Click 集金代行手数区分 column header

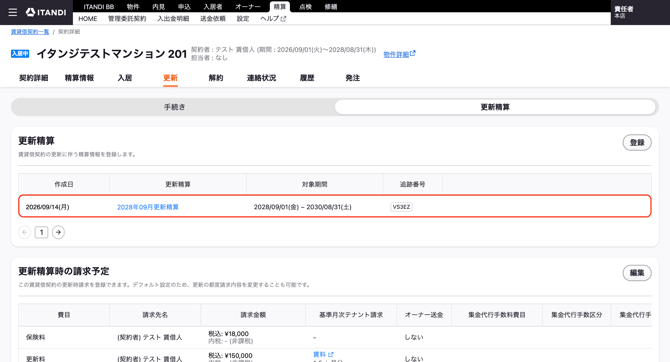(x=576, y=315)
